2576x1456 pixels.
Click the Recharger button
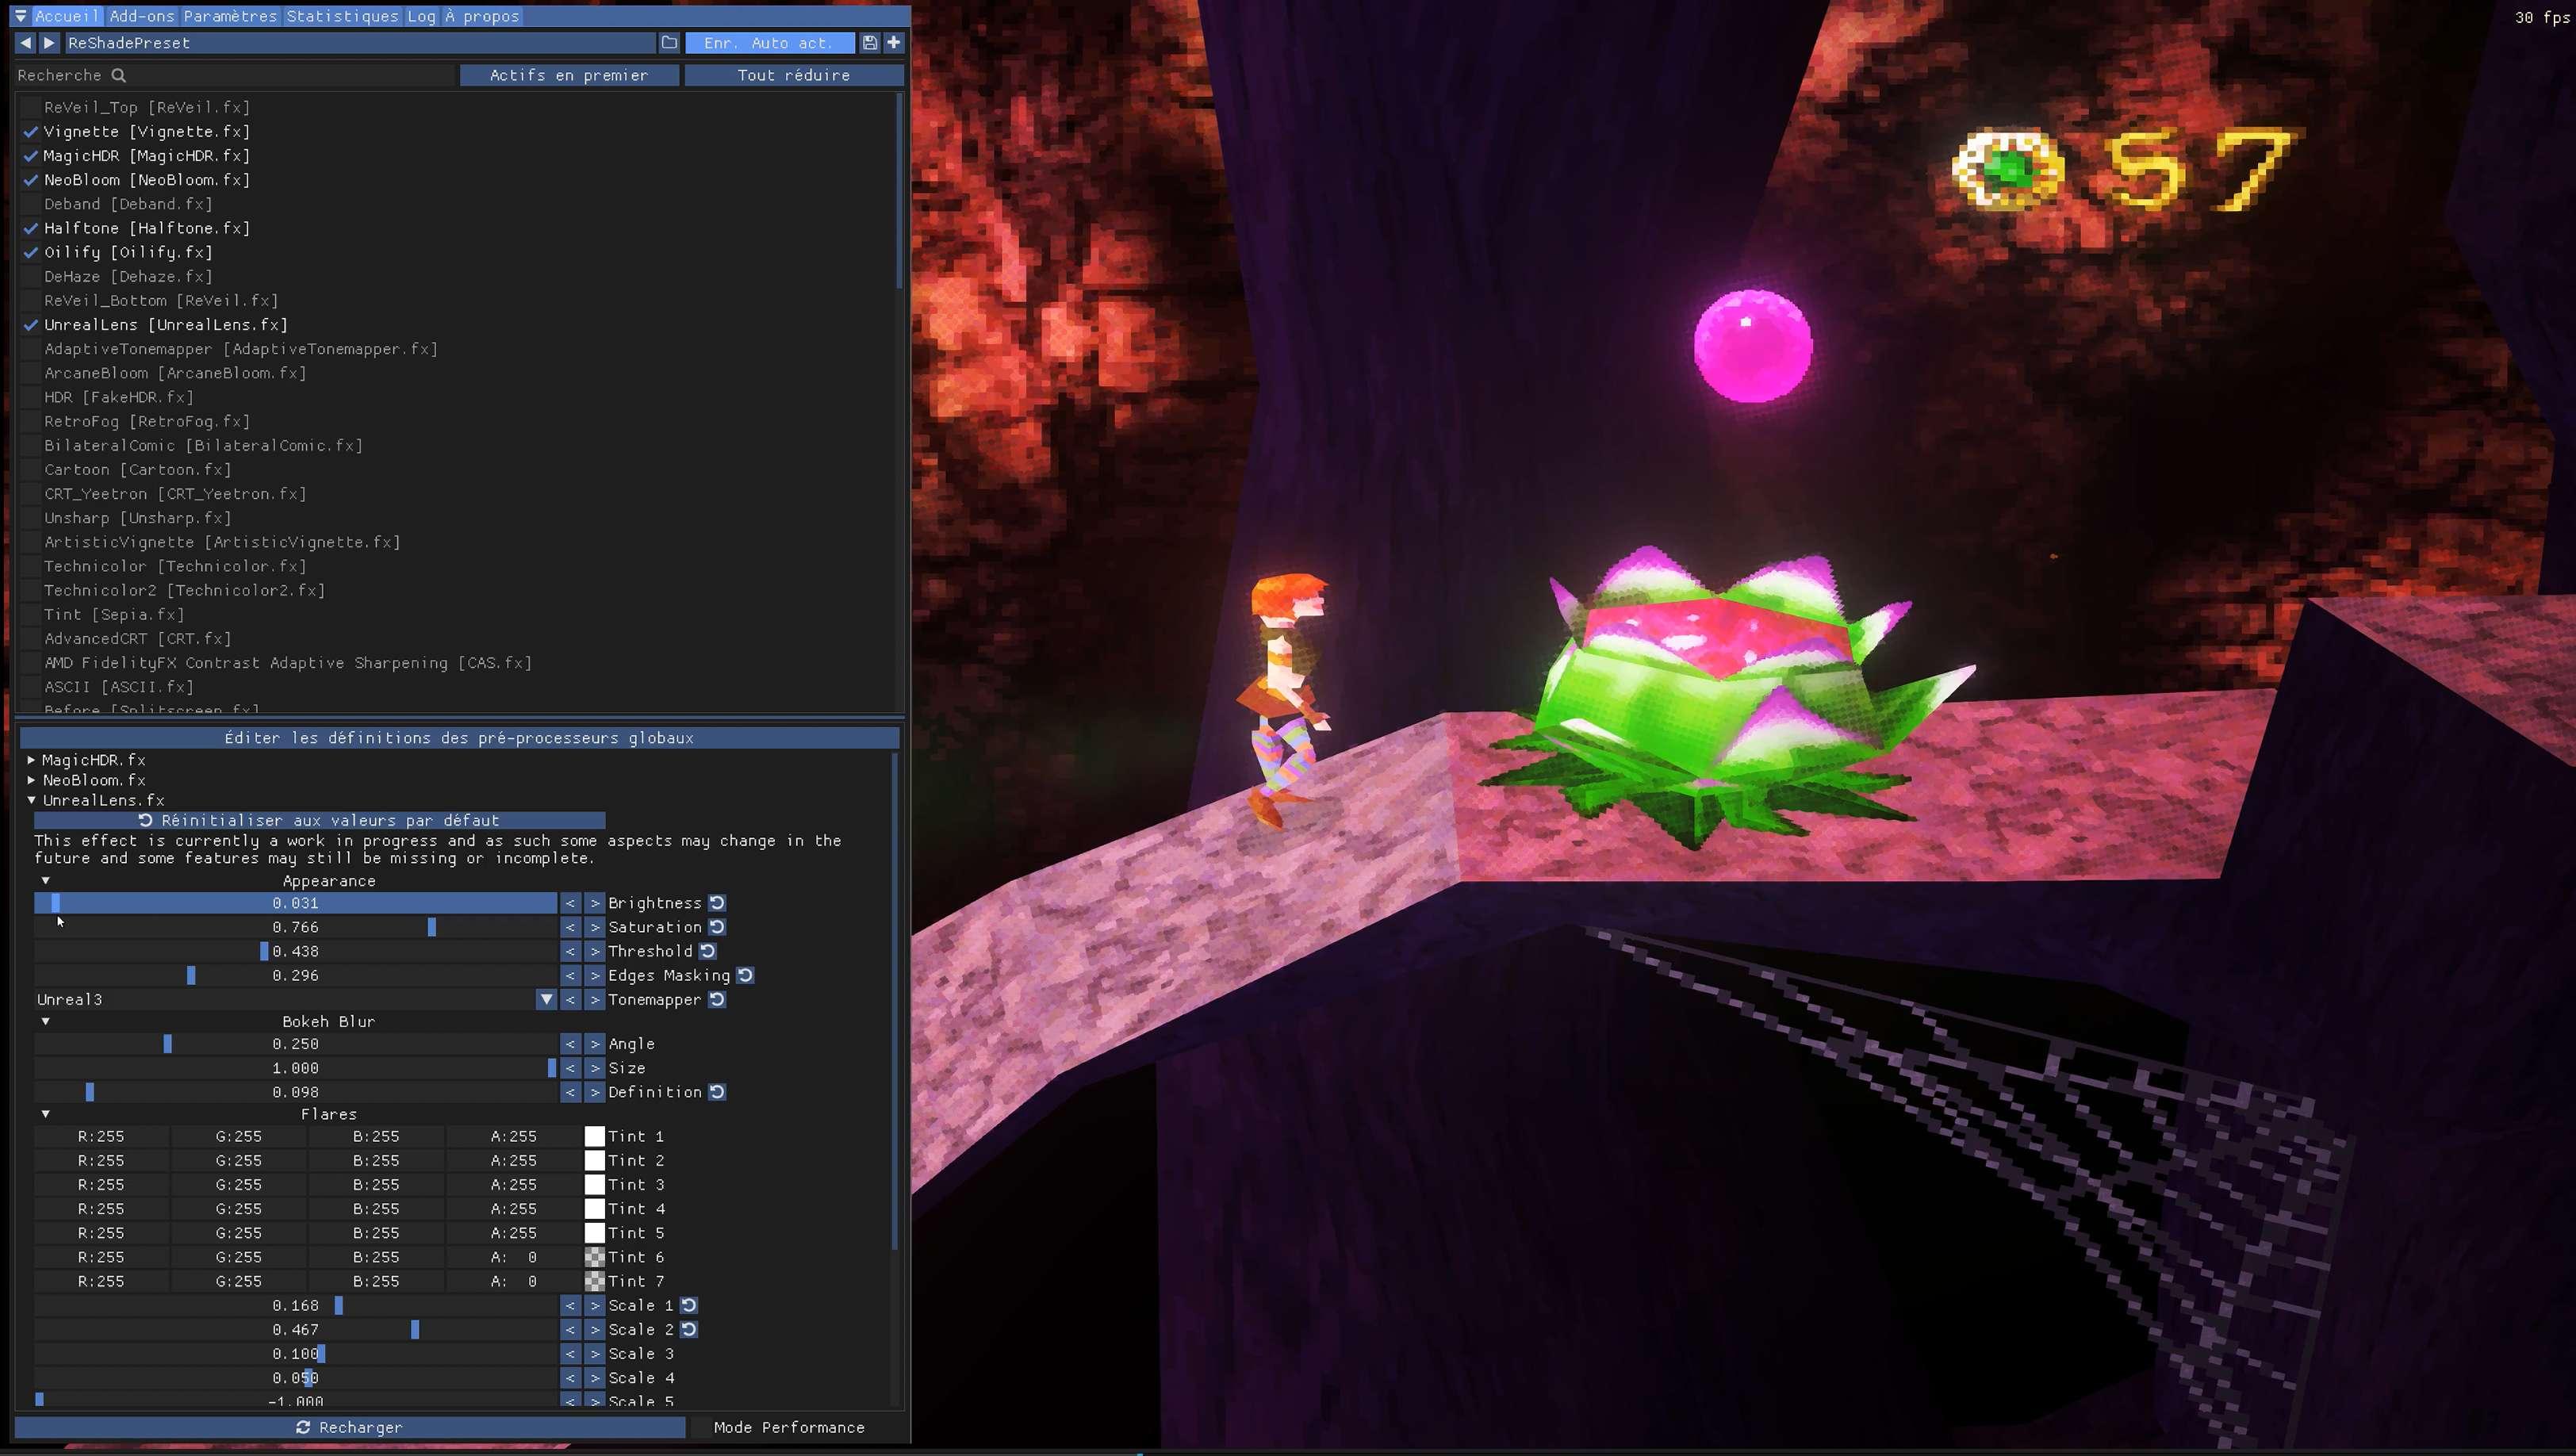pyautogui.click(x=350, y=1427)
